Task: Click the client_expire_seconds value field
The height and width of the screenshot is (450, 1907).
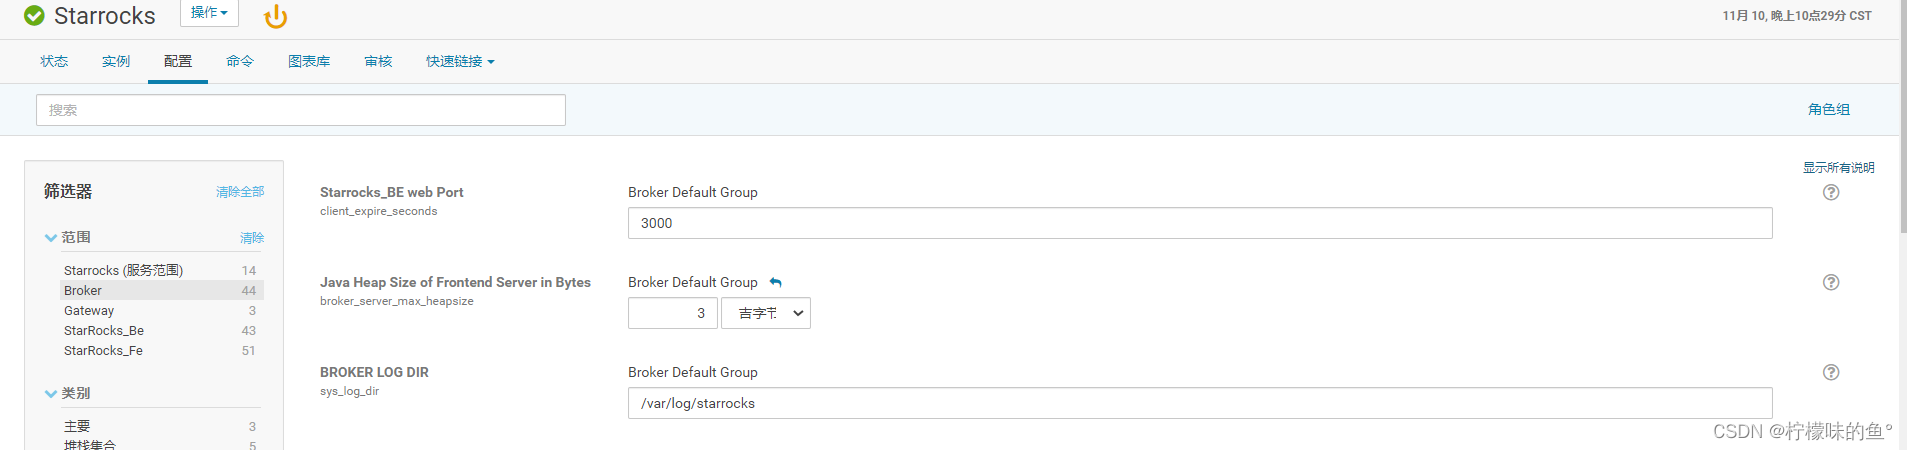Action: (x=1200, y=223)
